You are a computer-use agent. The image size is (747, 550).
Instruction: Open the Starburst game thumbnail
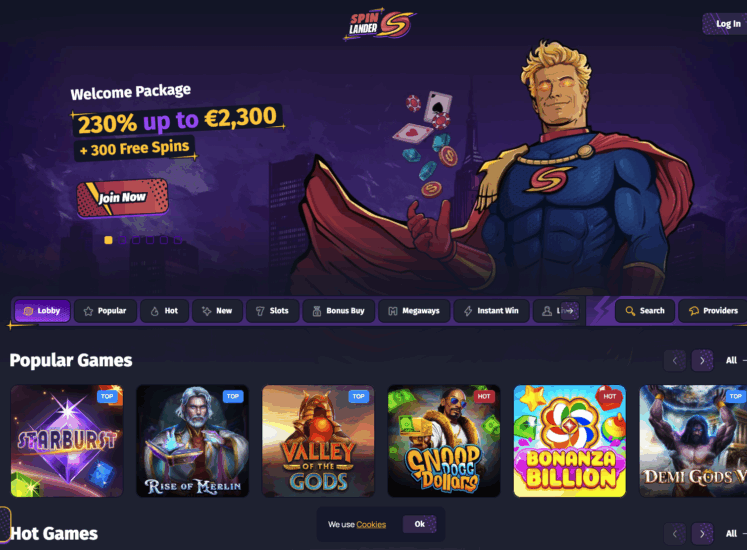click(x=67, y=441)
